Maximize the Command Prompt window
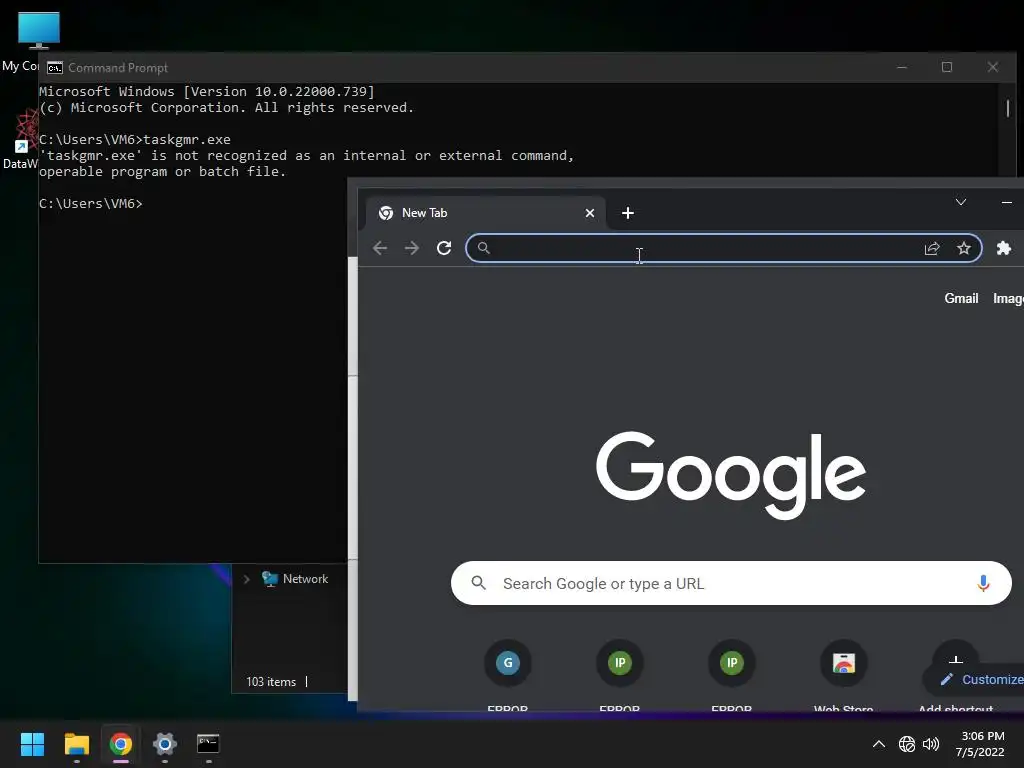Screen dimensions: 1024x768 [947, 67]
